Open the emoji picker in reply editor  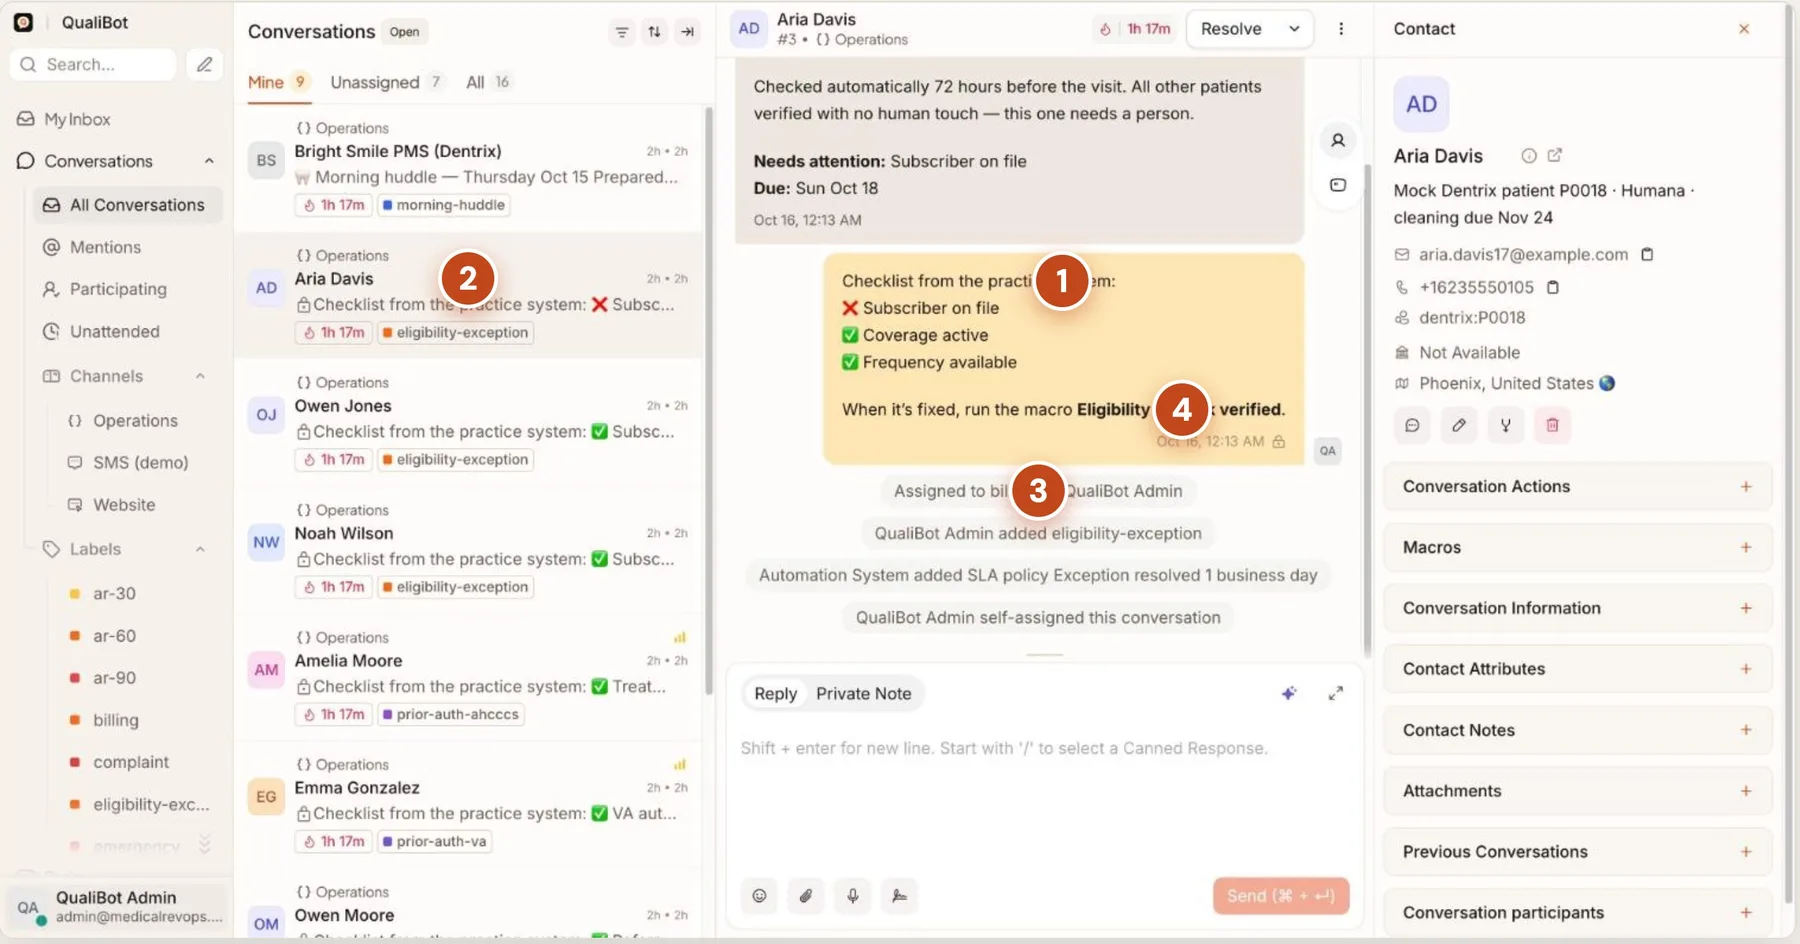pyautogui.click(x=759, y=896)
